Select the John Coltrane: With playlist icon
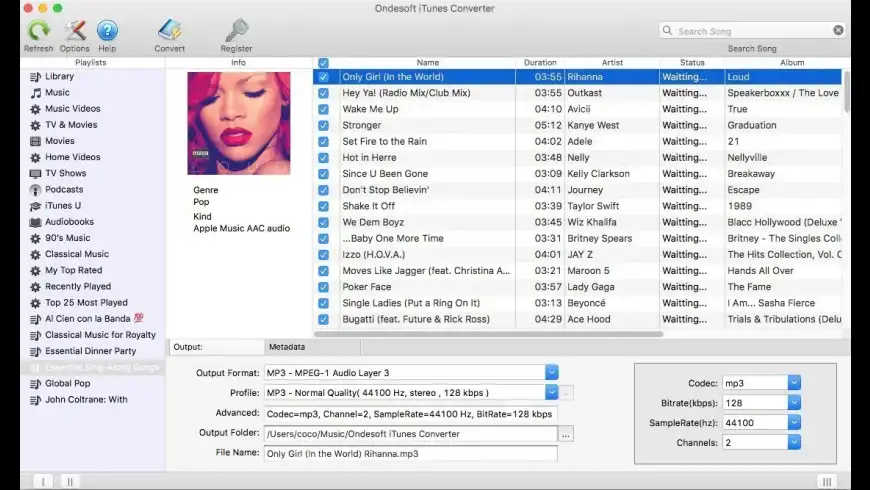This screenshot has width=870, height=490. tap(36, 400)
